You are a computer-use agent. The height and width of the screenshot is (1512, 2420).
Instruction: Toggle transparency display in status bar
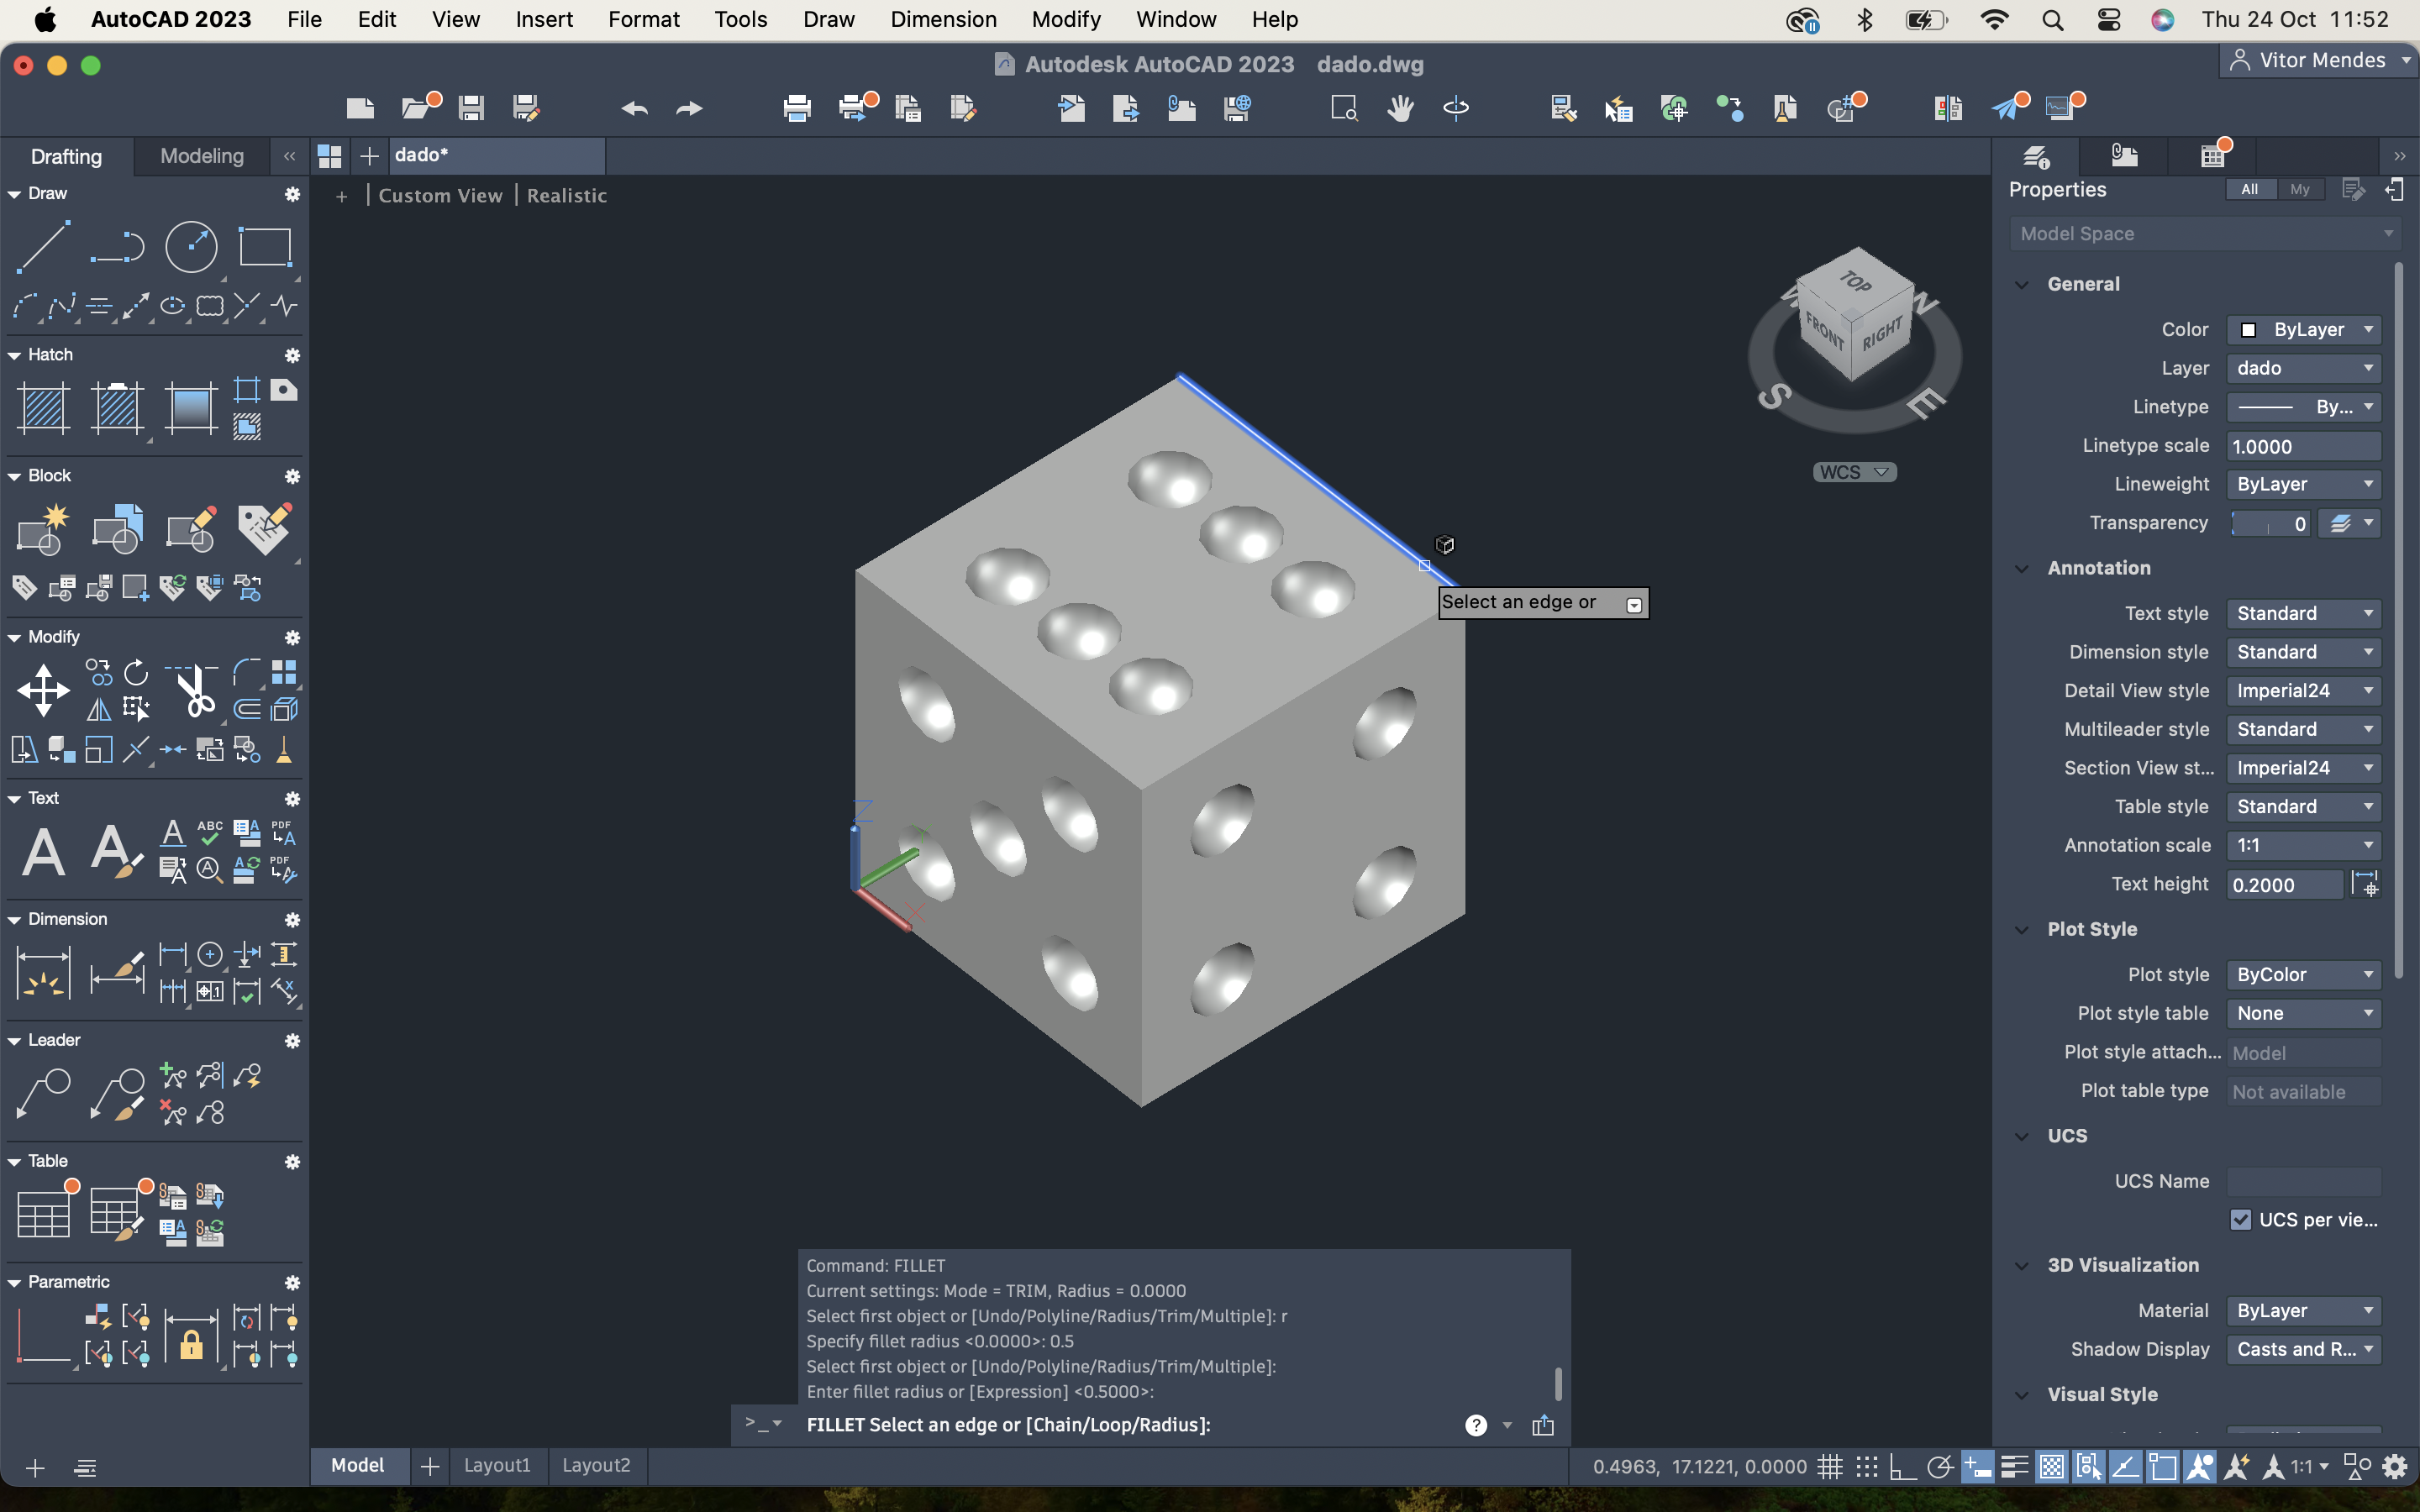tap(2051, 1467)
